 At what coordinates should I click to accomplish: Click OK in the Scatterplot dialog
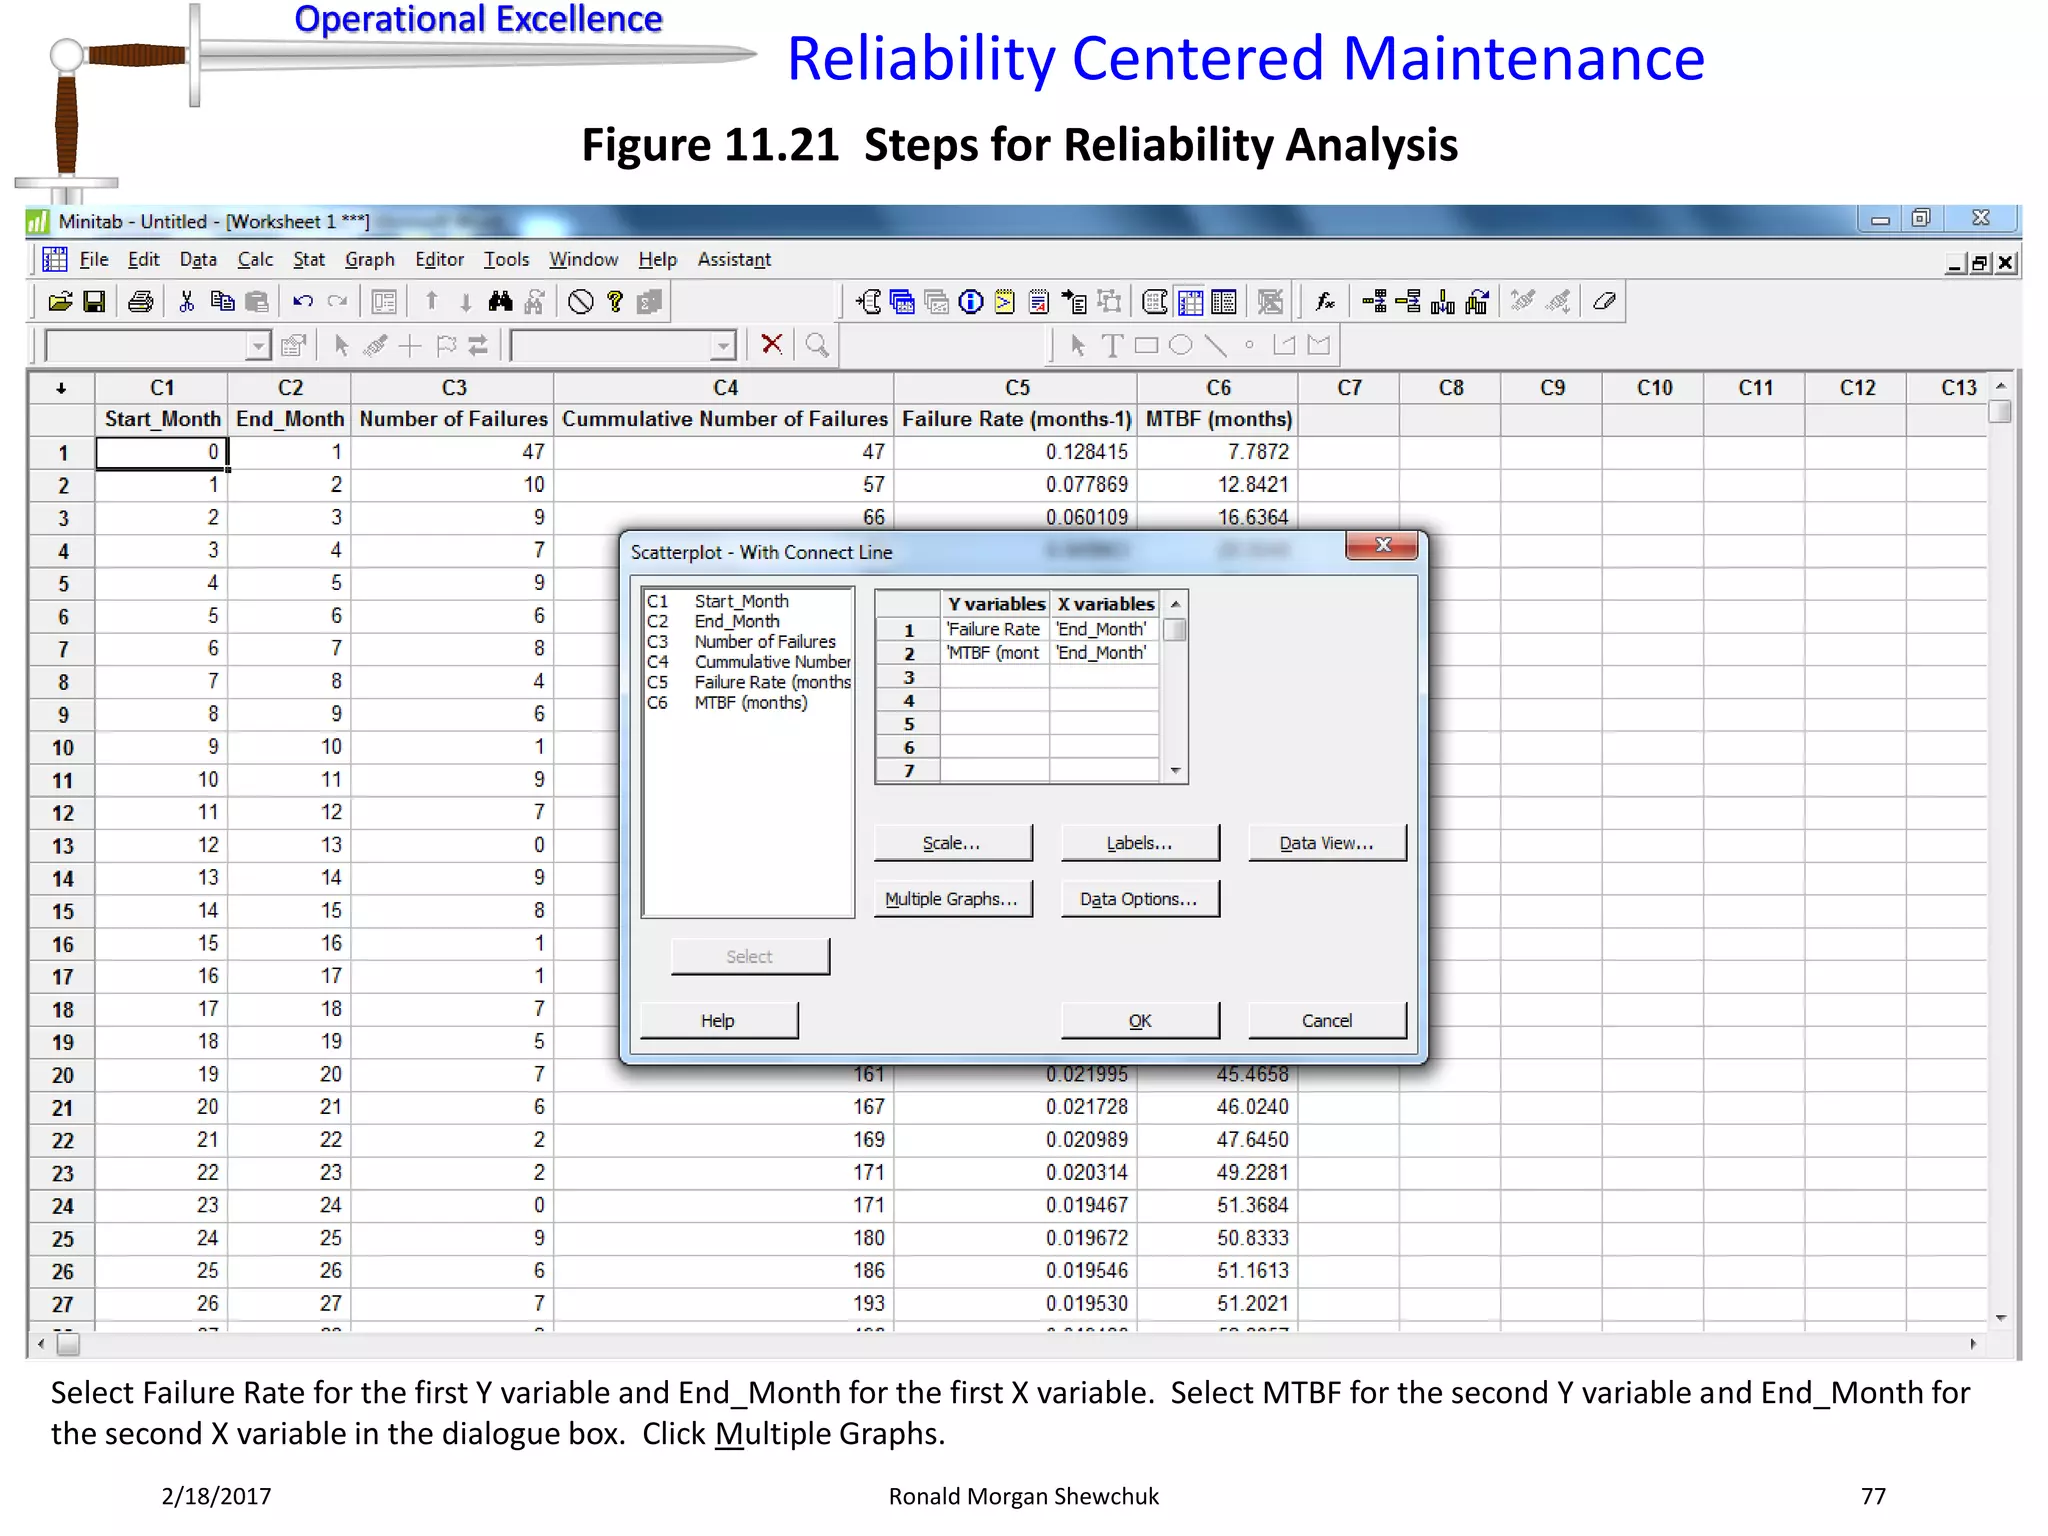pyautogui.click(x=1140, y=1021)
